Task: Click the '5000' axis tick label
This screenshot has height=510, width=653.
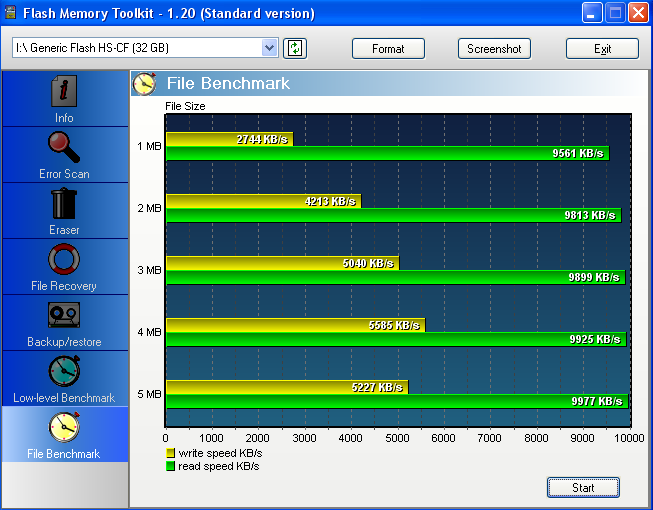Action: pos(397,438)
